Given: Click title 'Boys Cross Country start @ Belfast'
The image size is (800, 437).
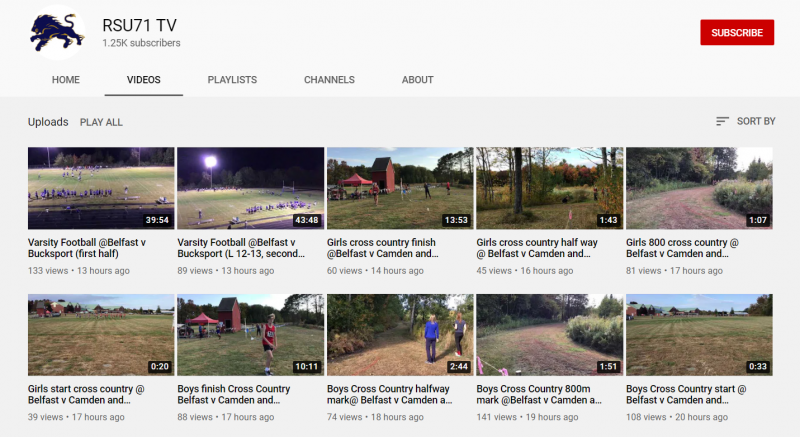Looking at the screenshot, I should pyautogui.click(x=686, y=394).
